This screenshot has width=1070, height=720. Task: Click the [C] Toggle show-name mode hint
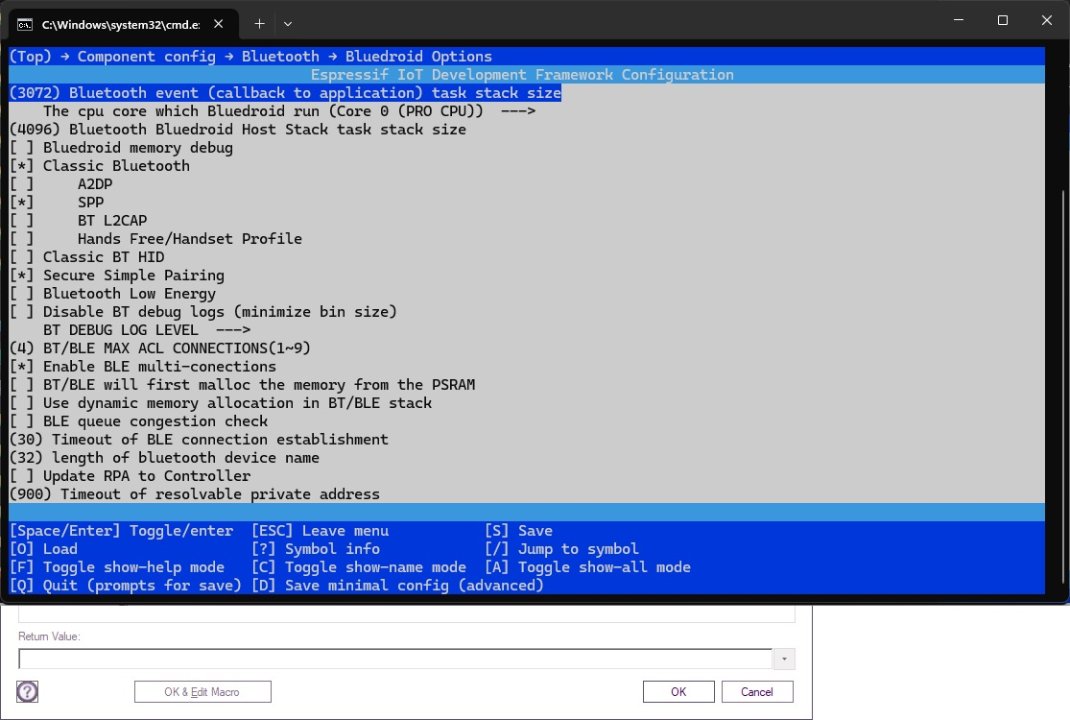358,568
